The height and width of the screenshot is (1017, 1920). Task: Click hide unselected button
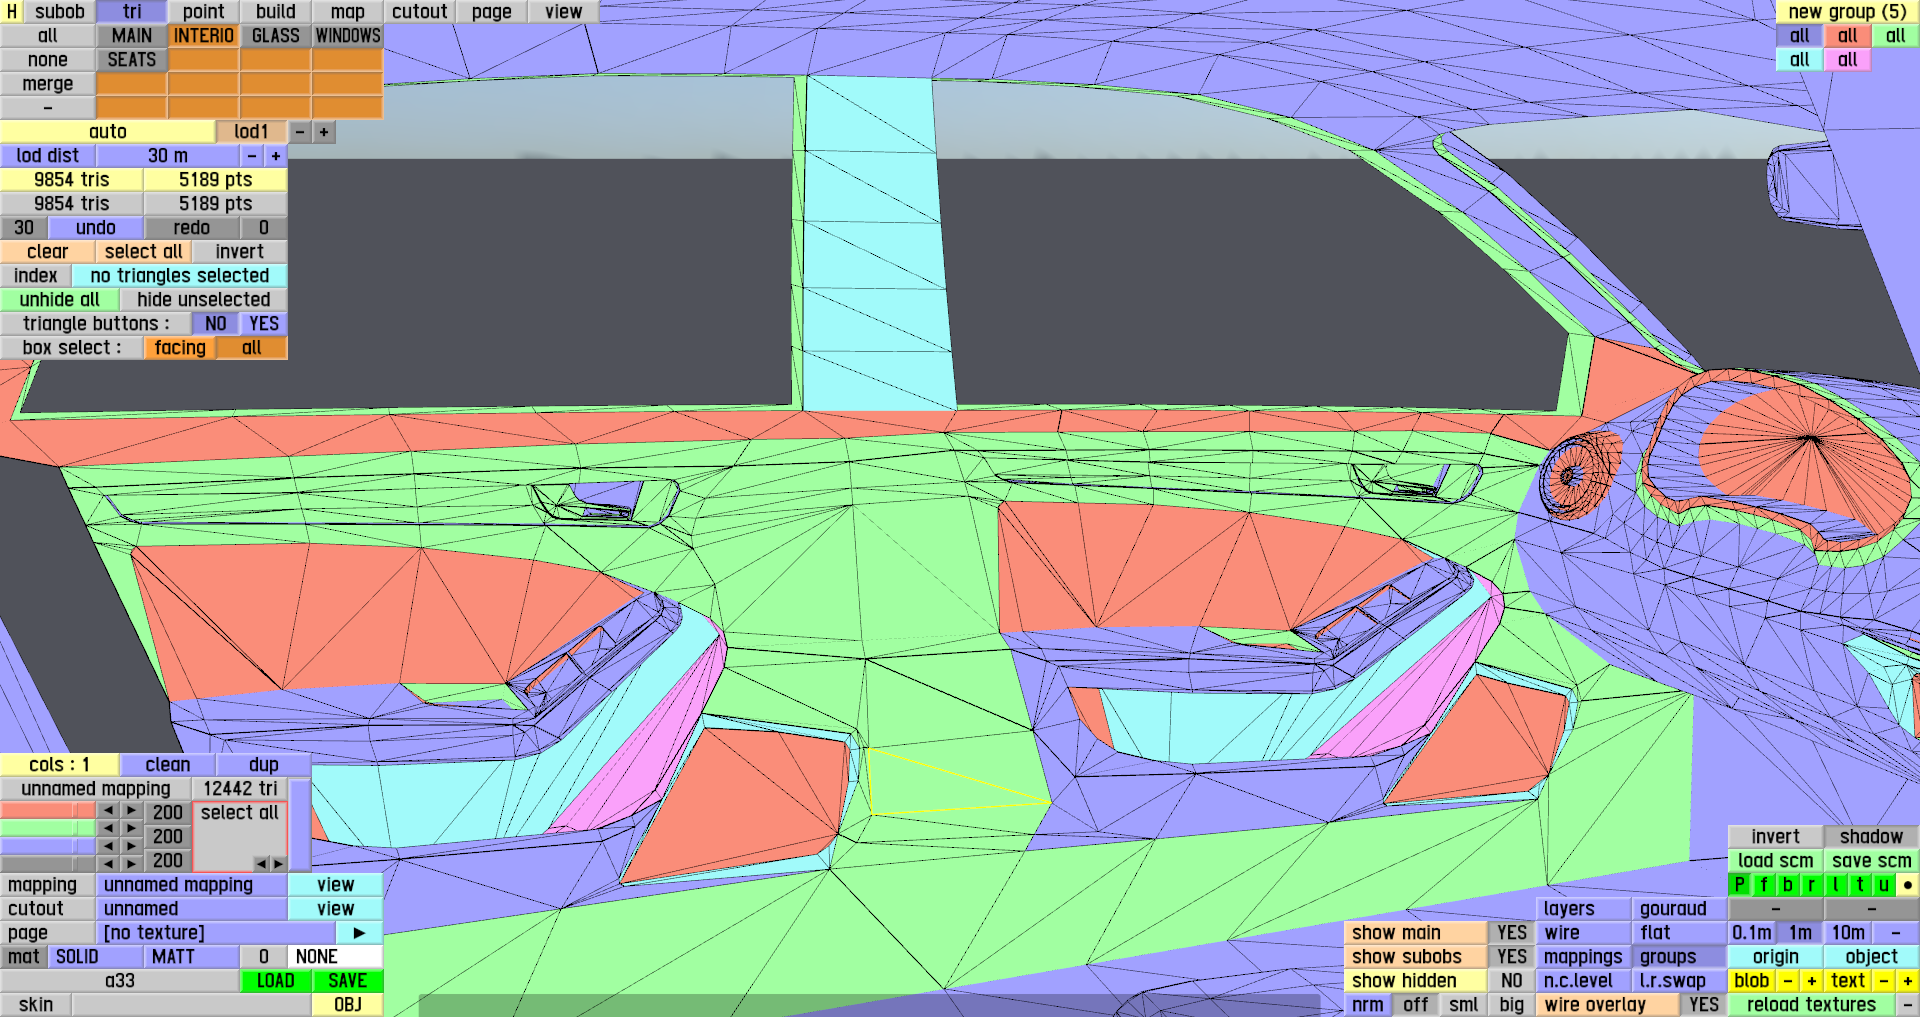pyautogui.click(x=204, y=300)
